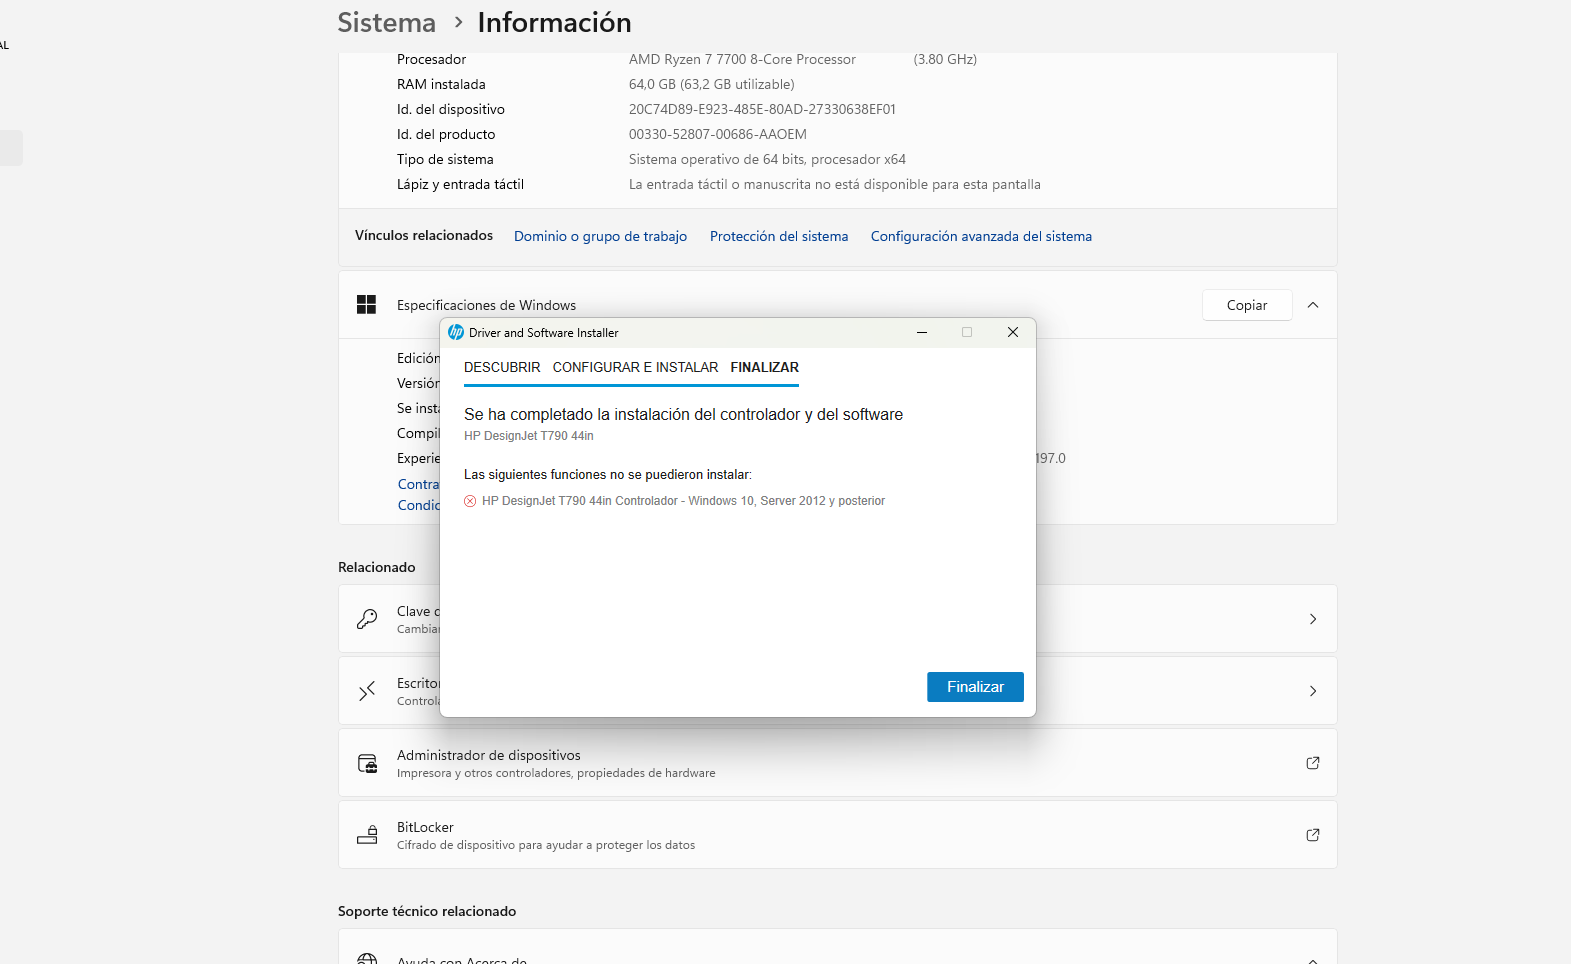Click Soporte técnico relacionado heading
This screenshot has height=964, width=1571.
coord(427,911)
